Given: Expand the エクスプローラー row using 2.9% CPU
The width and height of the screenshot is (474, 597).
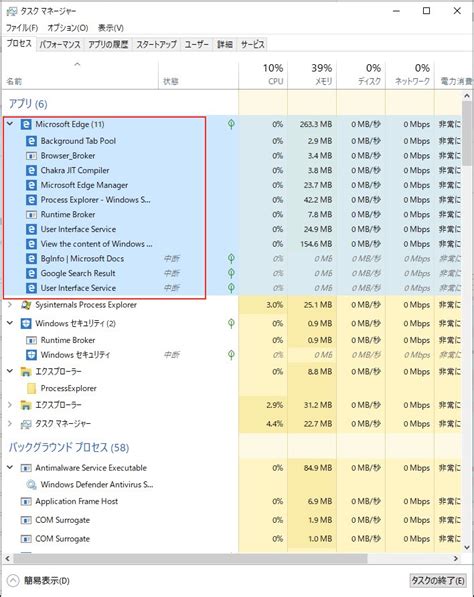Looking at the screenshot, I should point(10,405).
